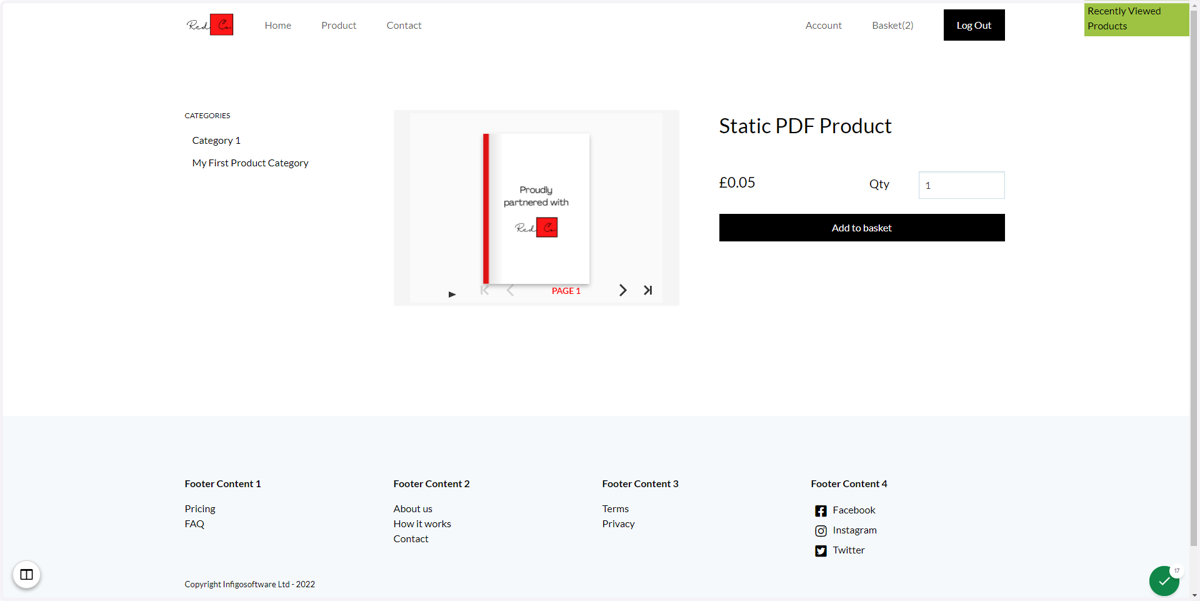
Task: Jump to first preview page
Action: (x=485, y=290)
